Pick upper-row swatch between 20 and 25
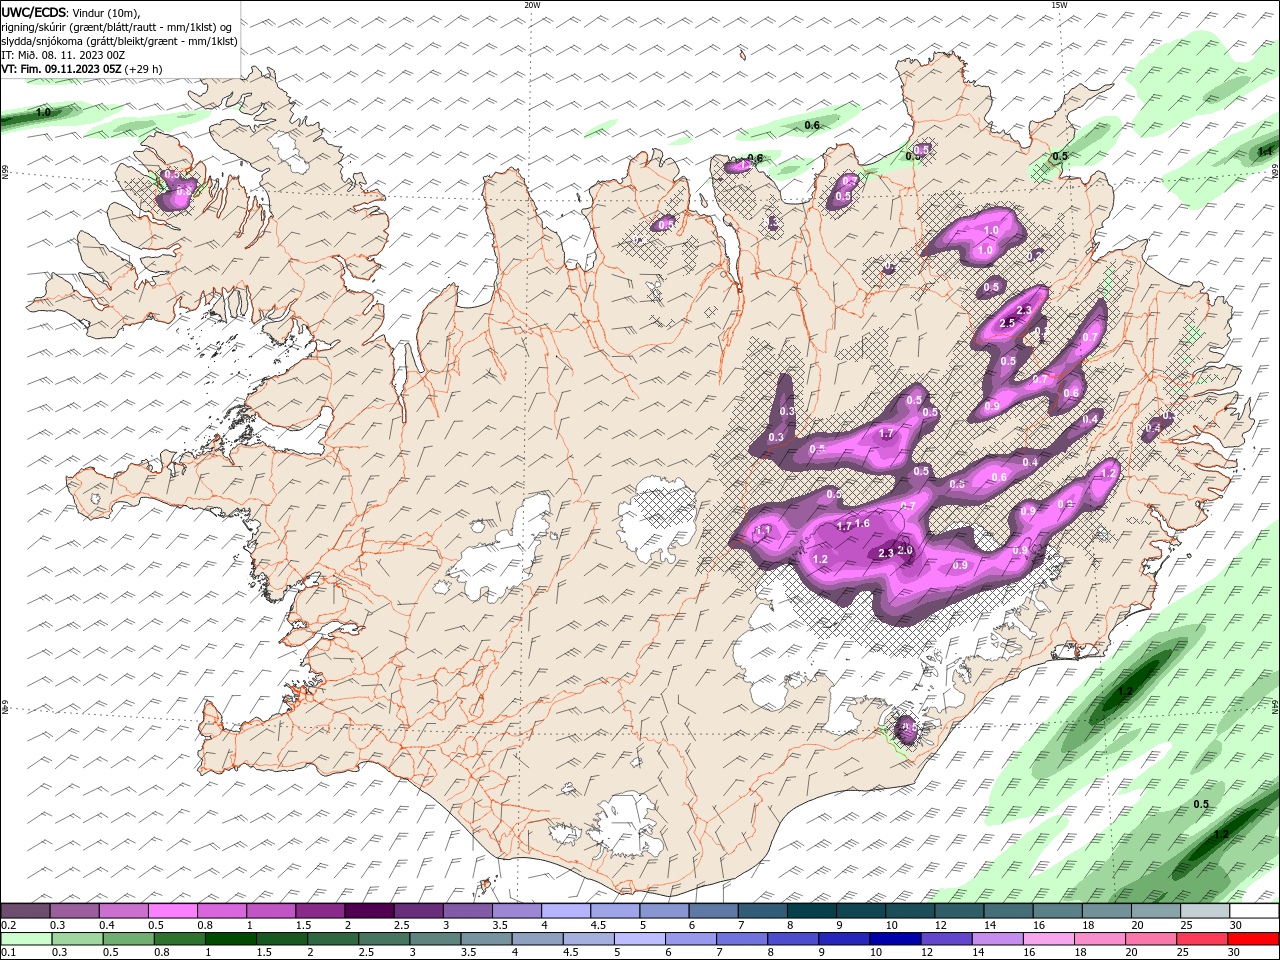1280x960 pixels. pyautogui.click(x=1155, y=911)
